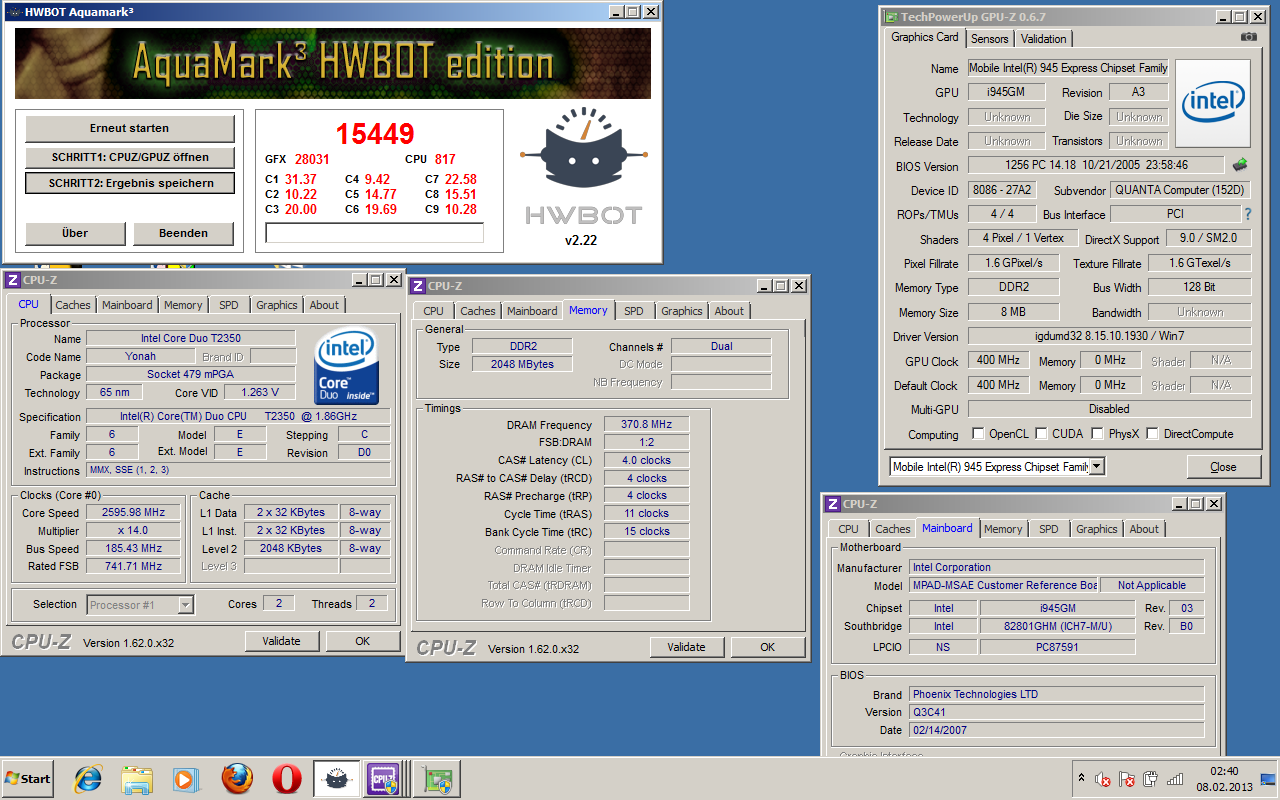Click the Close button in GPU-Z
Viewport: 1280px width, 800px height.
coord(1223,467)
